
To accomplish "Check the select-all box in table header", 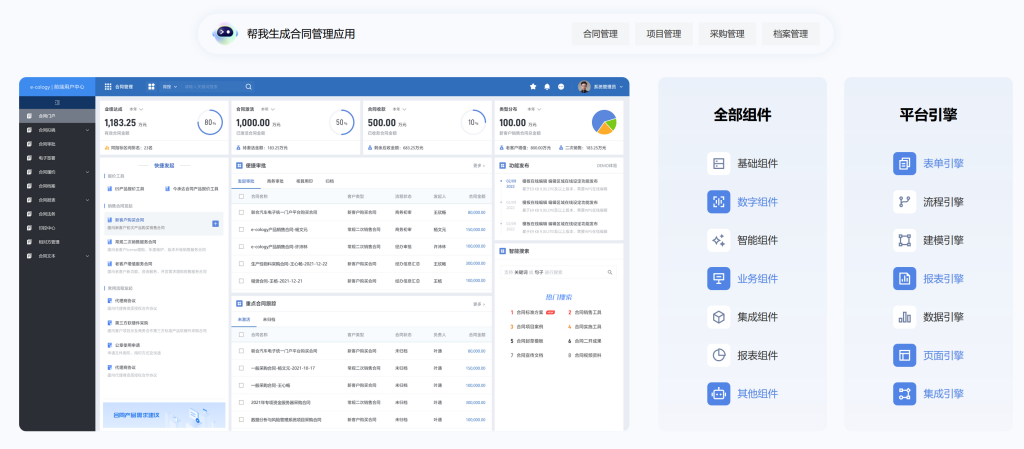I will 241,196.
